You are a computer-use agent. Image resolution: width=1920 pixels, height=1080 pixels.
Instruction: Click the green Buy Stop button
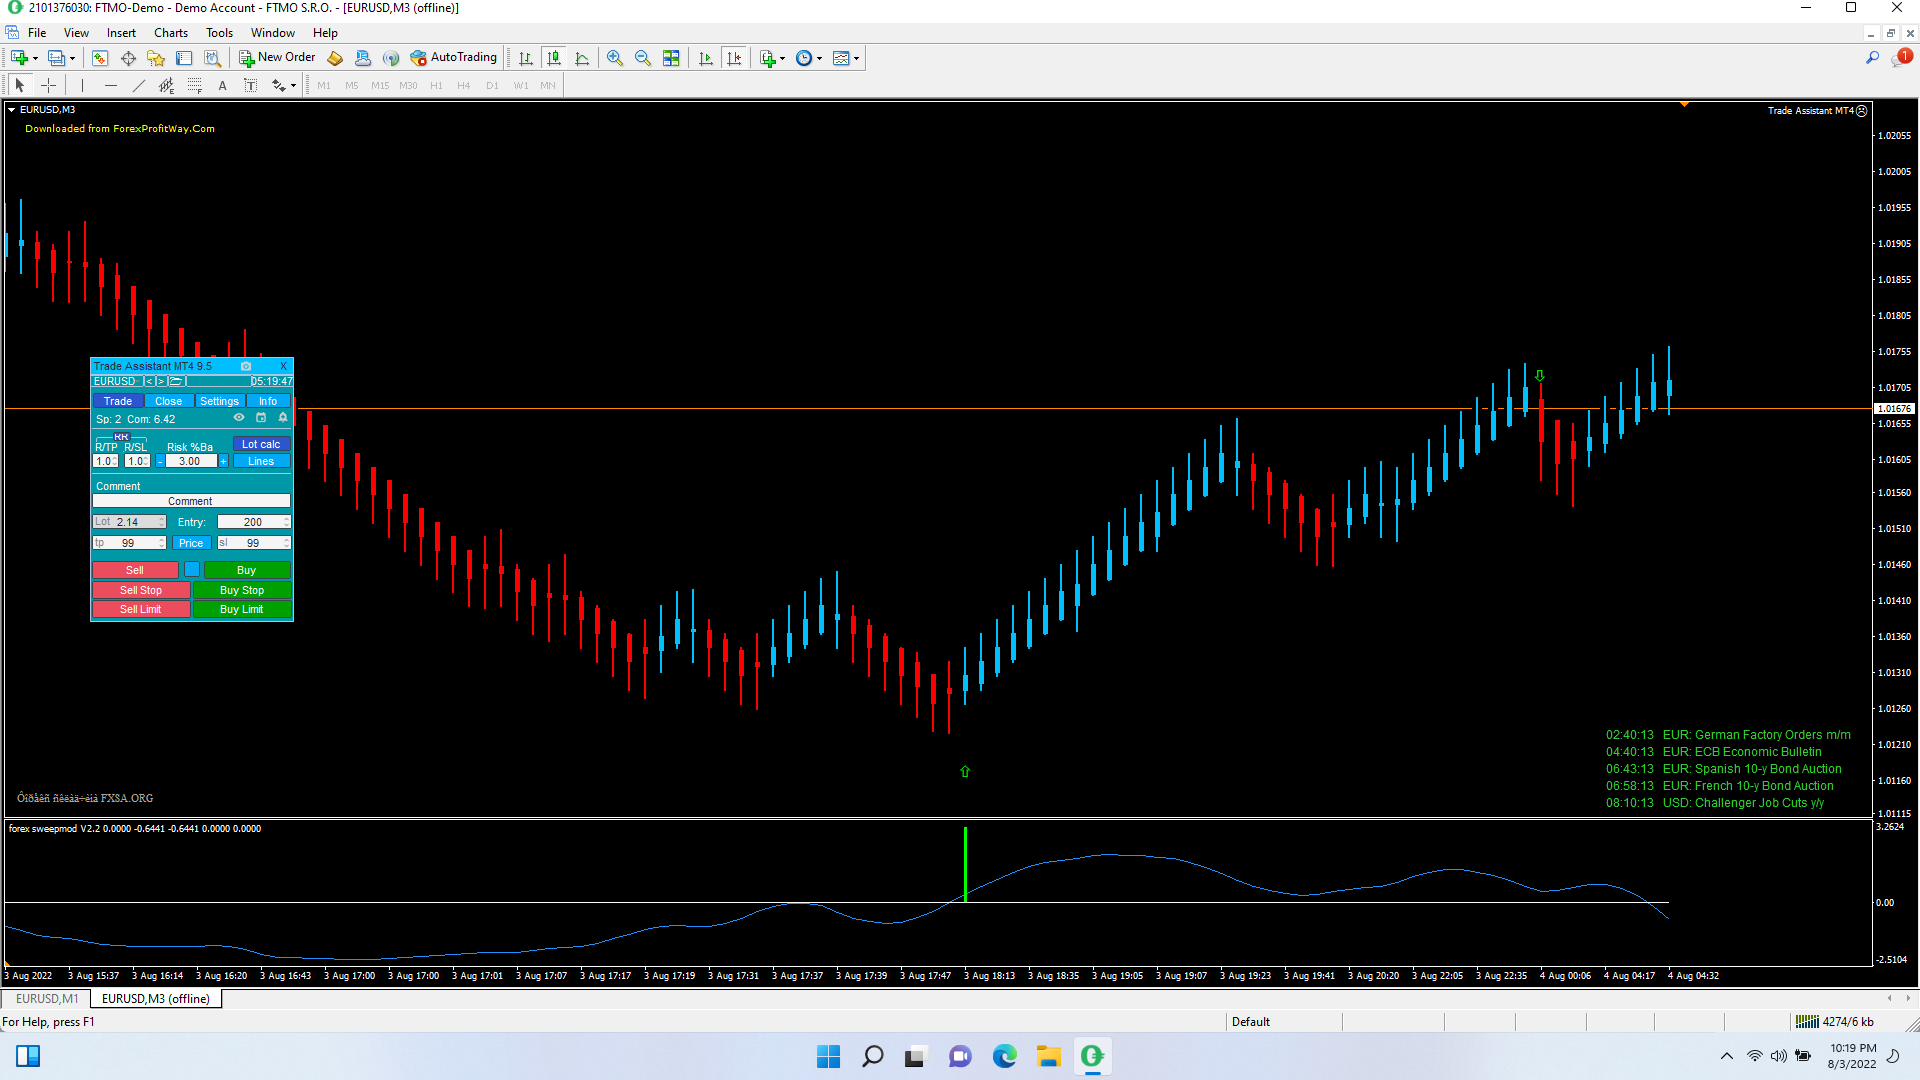242,590
